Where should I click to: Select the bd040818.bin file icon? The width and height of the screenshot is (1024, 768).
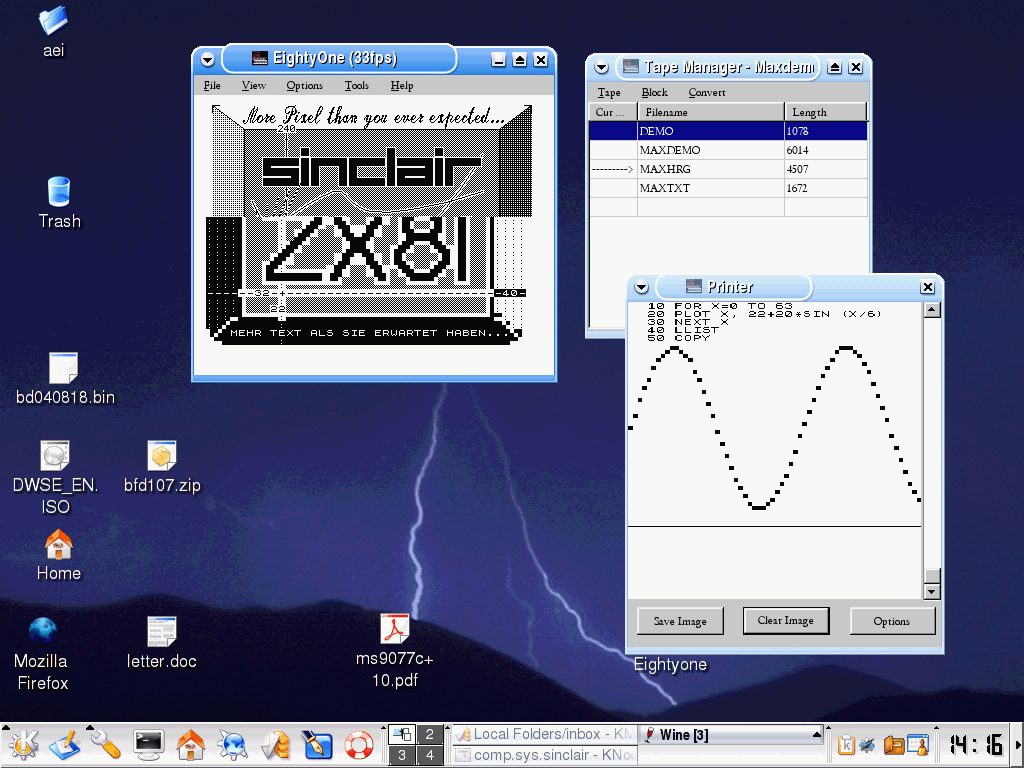[x=63, y=368]
